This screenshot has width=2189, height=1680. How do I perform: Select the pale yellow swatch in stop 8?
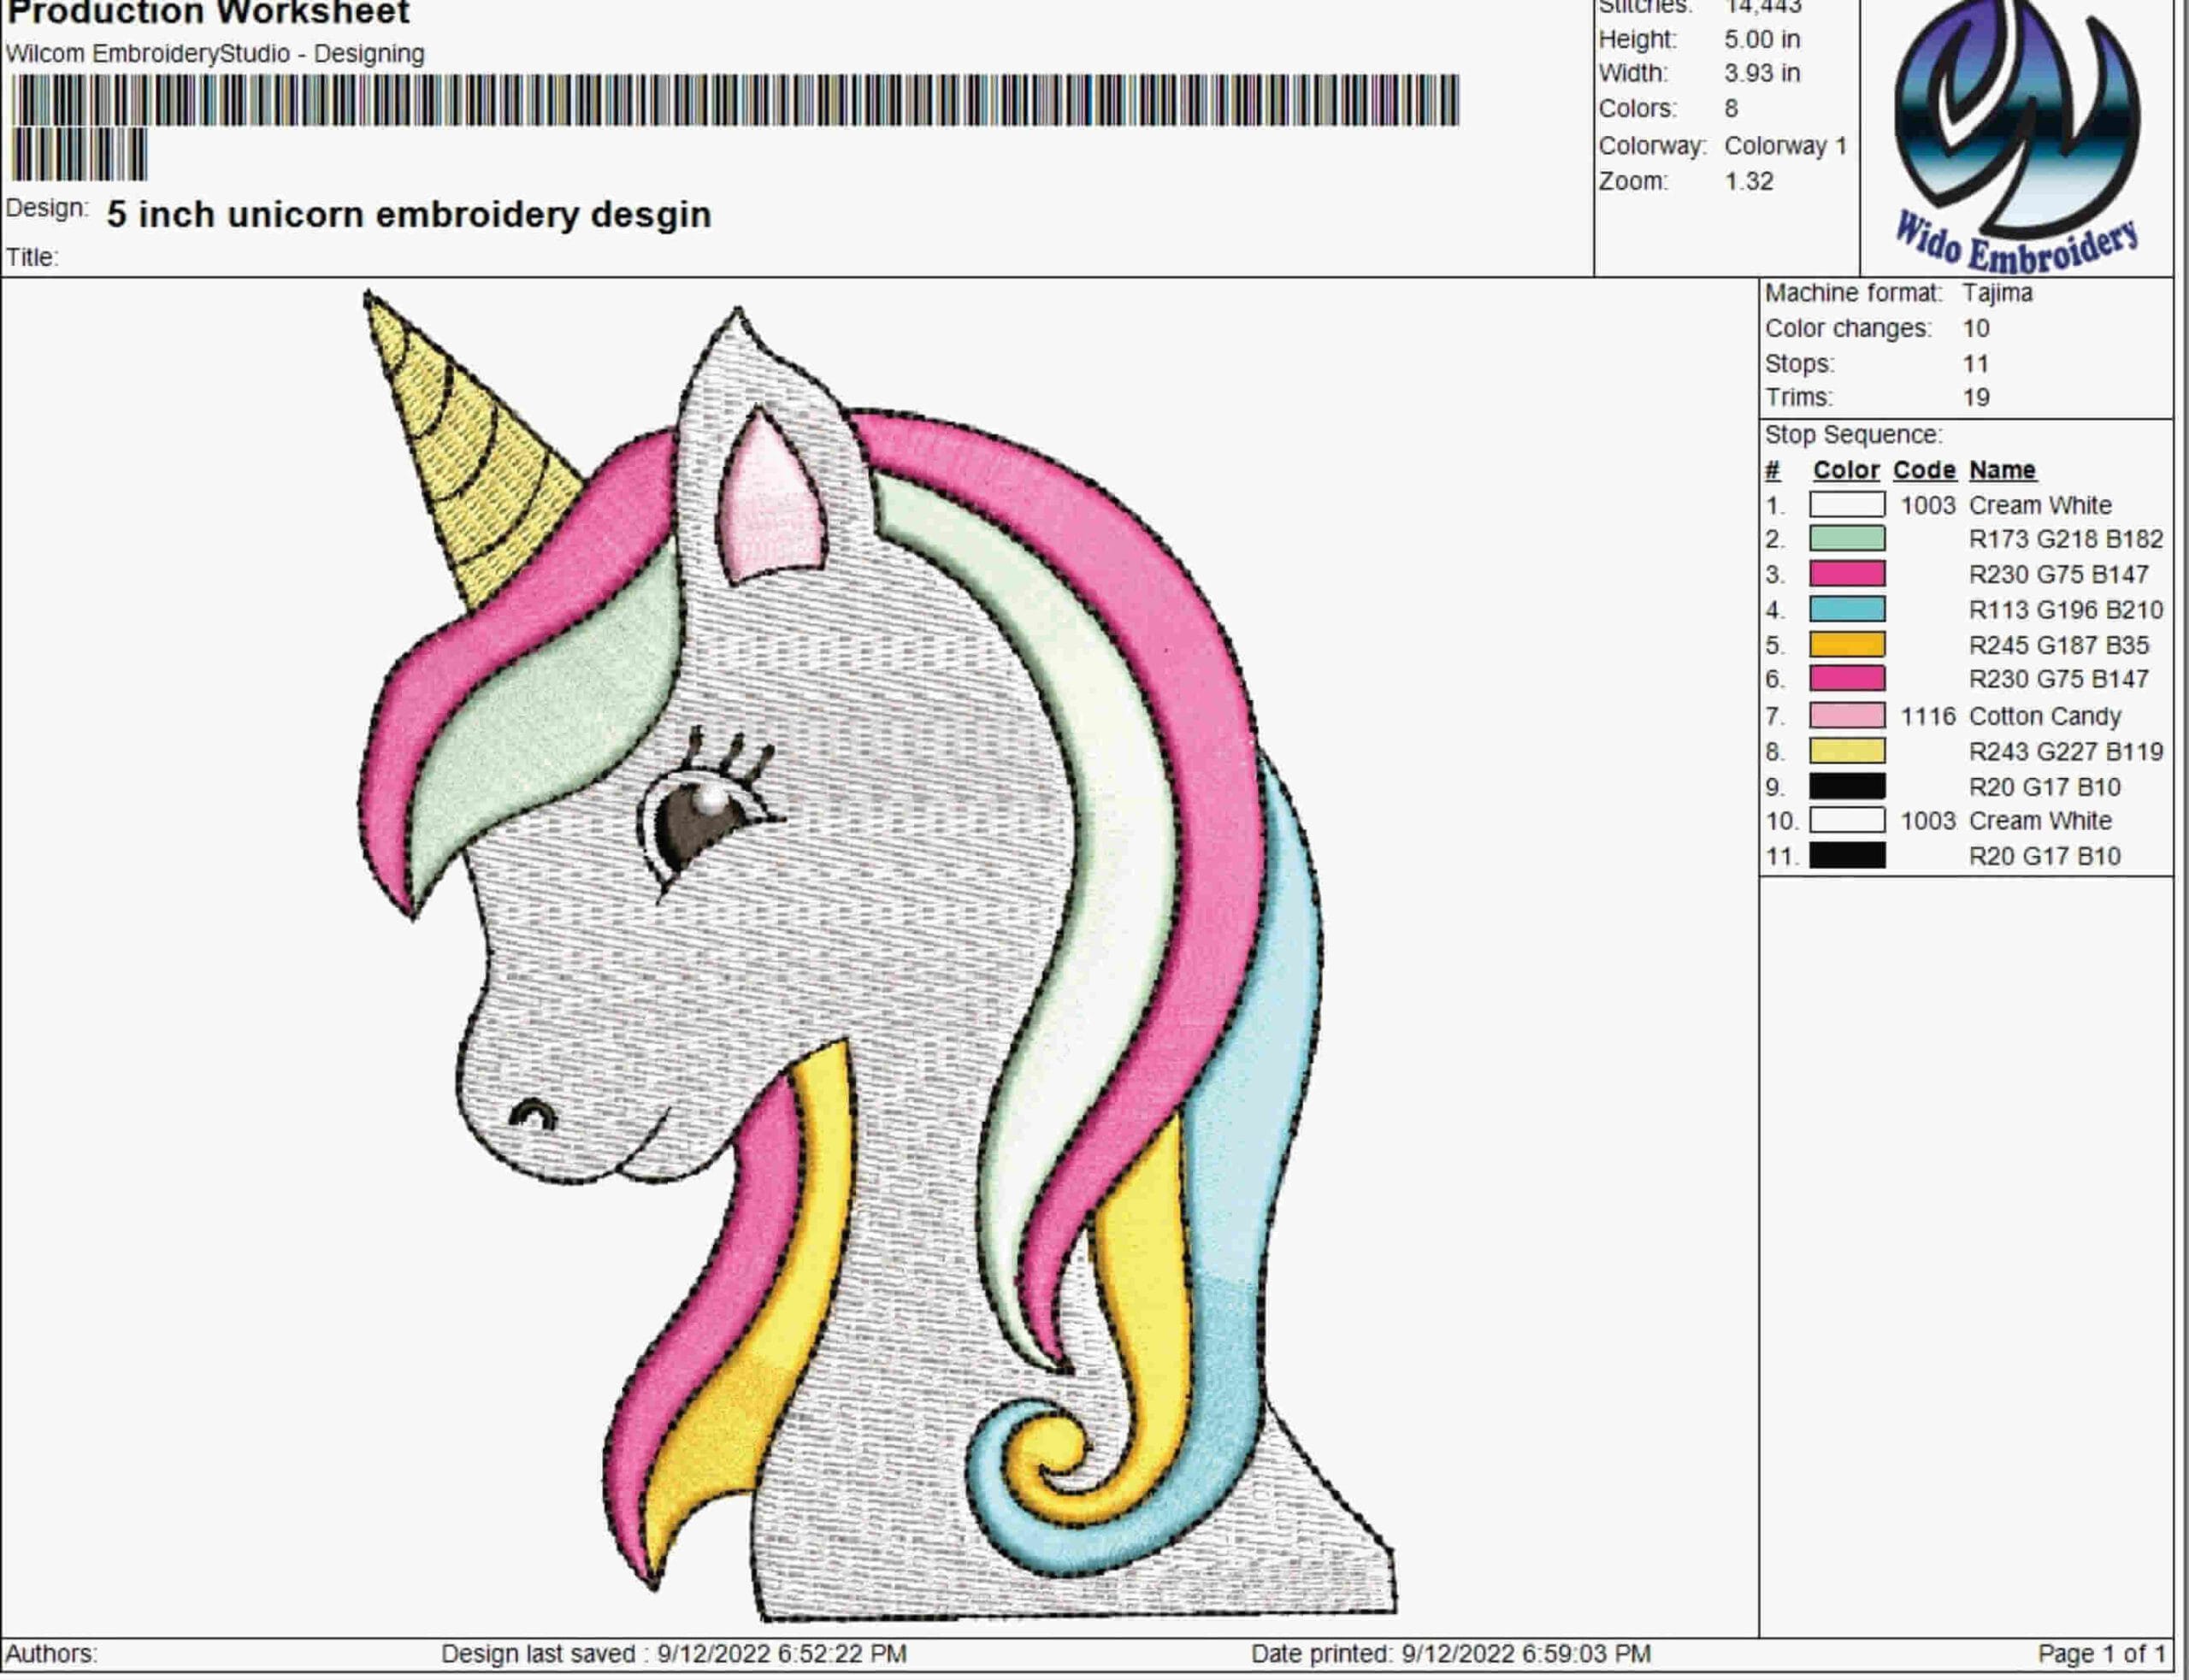1847,751
